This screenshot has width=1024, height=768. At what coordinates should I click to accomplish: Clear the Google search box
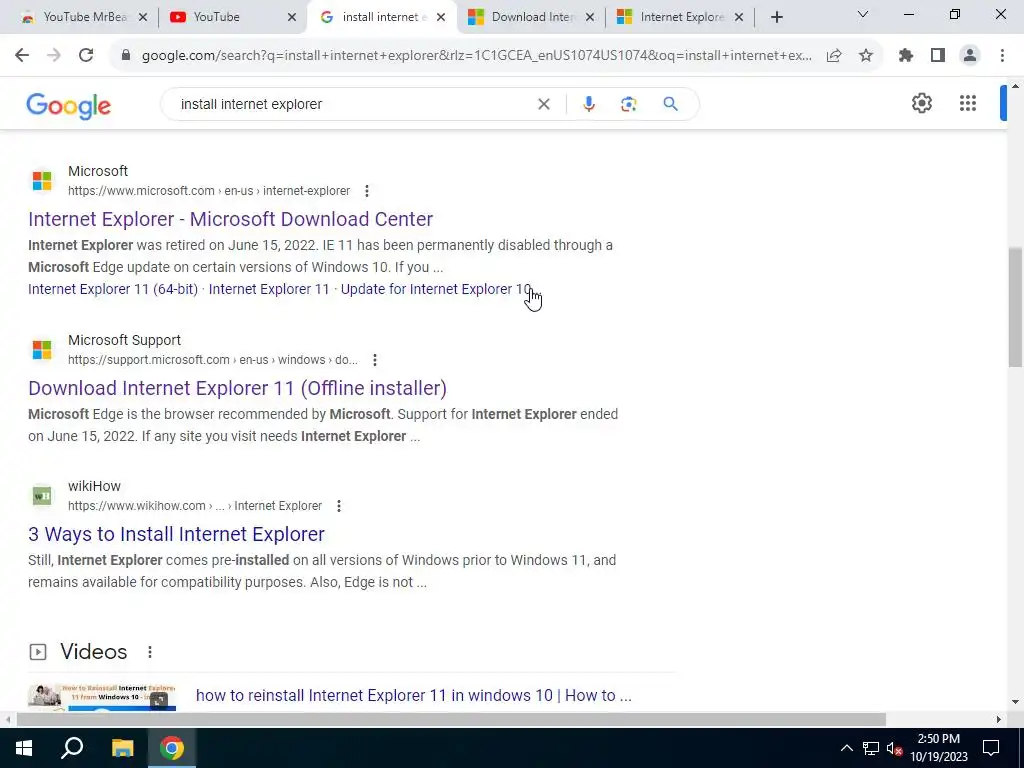pyautogui.click(x=543, y=104)
